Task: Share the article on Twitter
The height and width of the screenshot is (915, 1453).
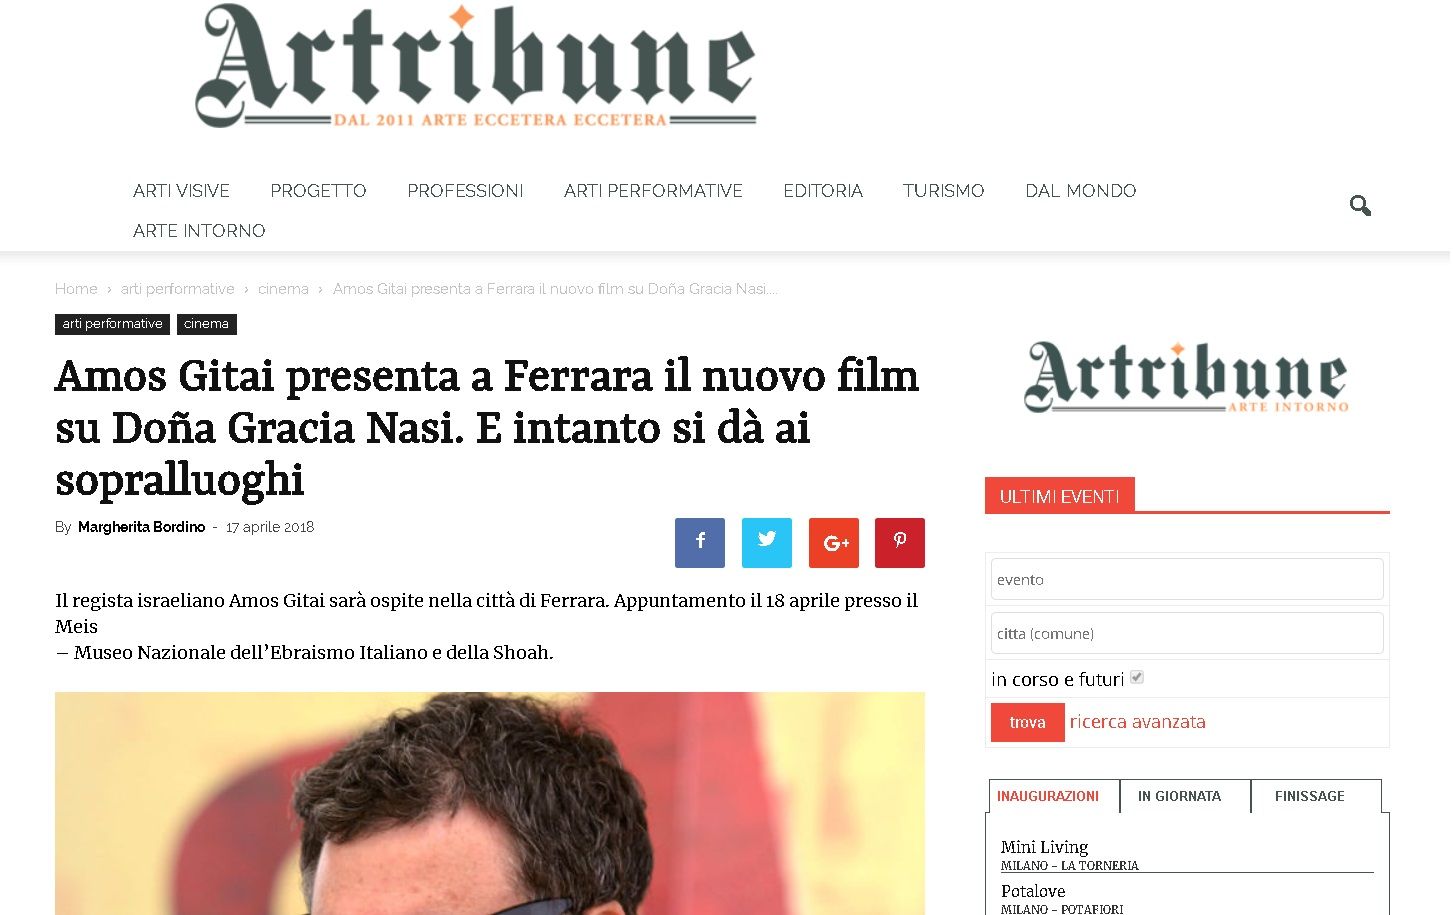Action: (766, 542)
